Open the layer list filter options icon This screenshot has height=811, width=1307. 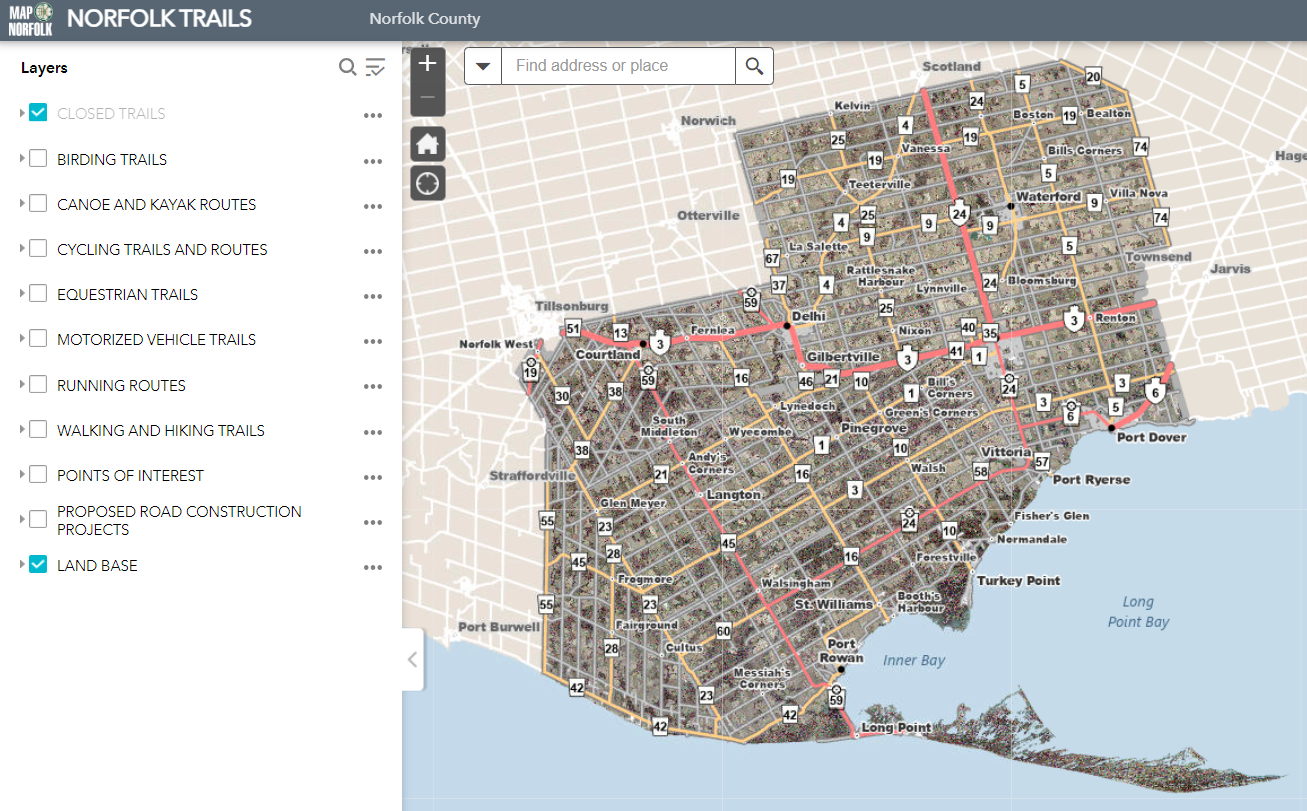point(375,67)
